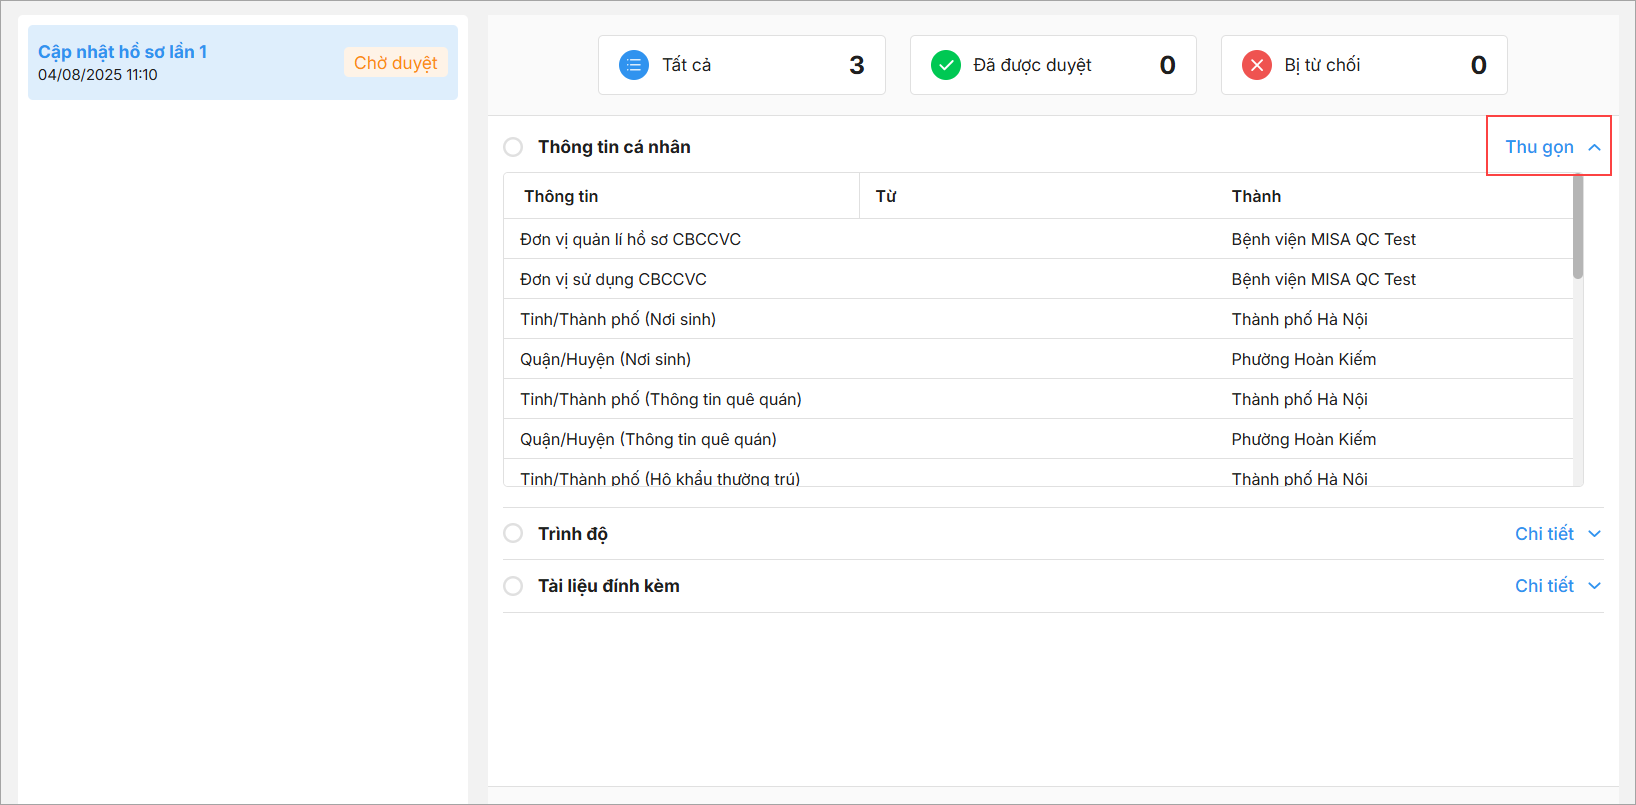1636x805 pixels.
Task: Select the Thông tin cá nhân radio button
Action: tap(513, 147)
